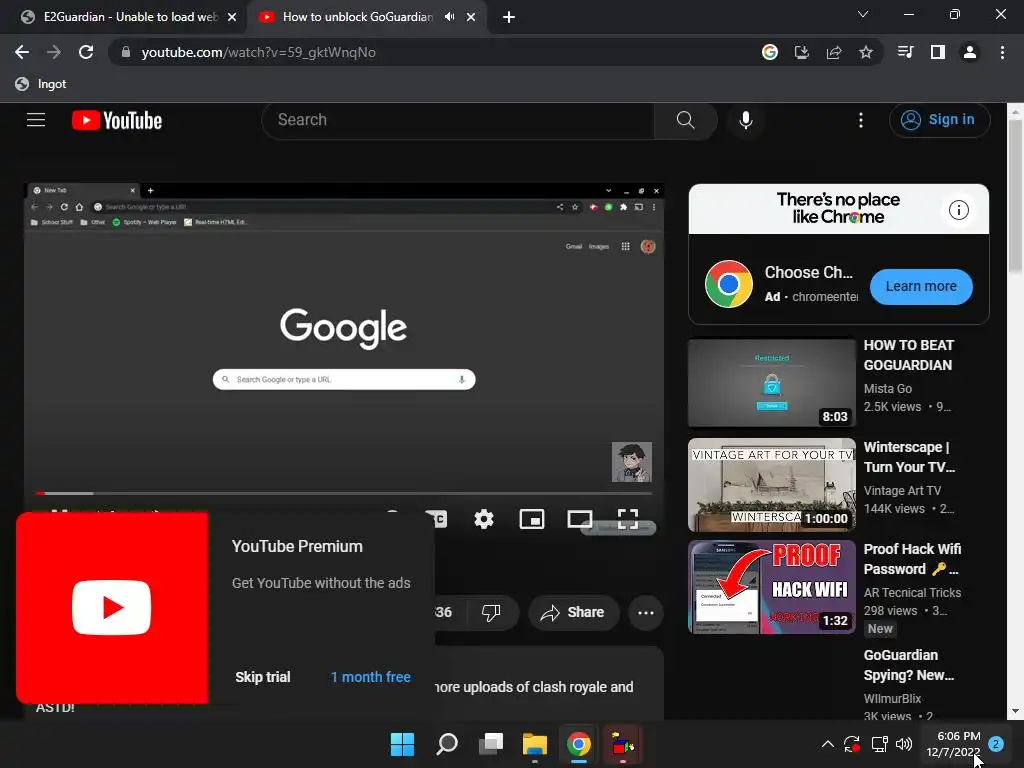Image resolution: width=1024 pixels, height=768 pixels.
Task: Click Skip trial in Premium popup
Action: (263, 677)
